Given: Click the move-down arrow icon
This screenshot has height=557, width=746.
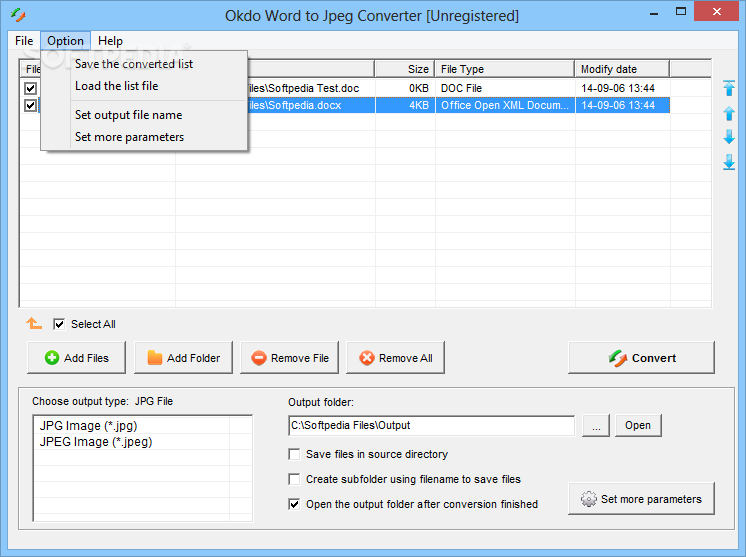Looking at the screenshot, I should pyautogui.click(x=729, y=137).
